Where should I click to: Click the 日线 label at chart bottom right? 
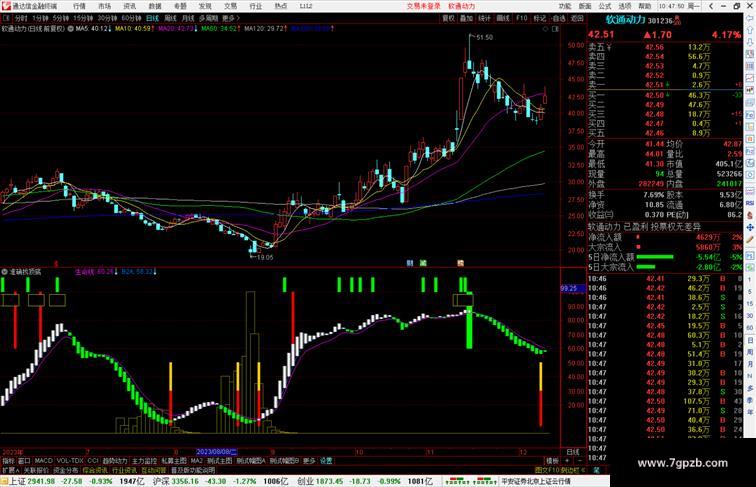point(573,452)
